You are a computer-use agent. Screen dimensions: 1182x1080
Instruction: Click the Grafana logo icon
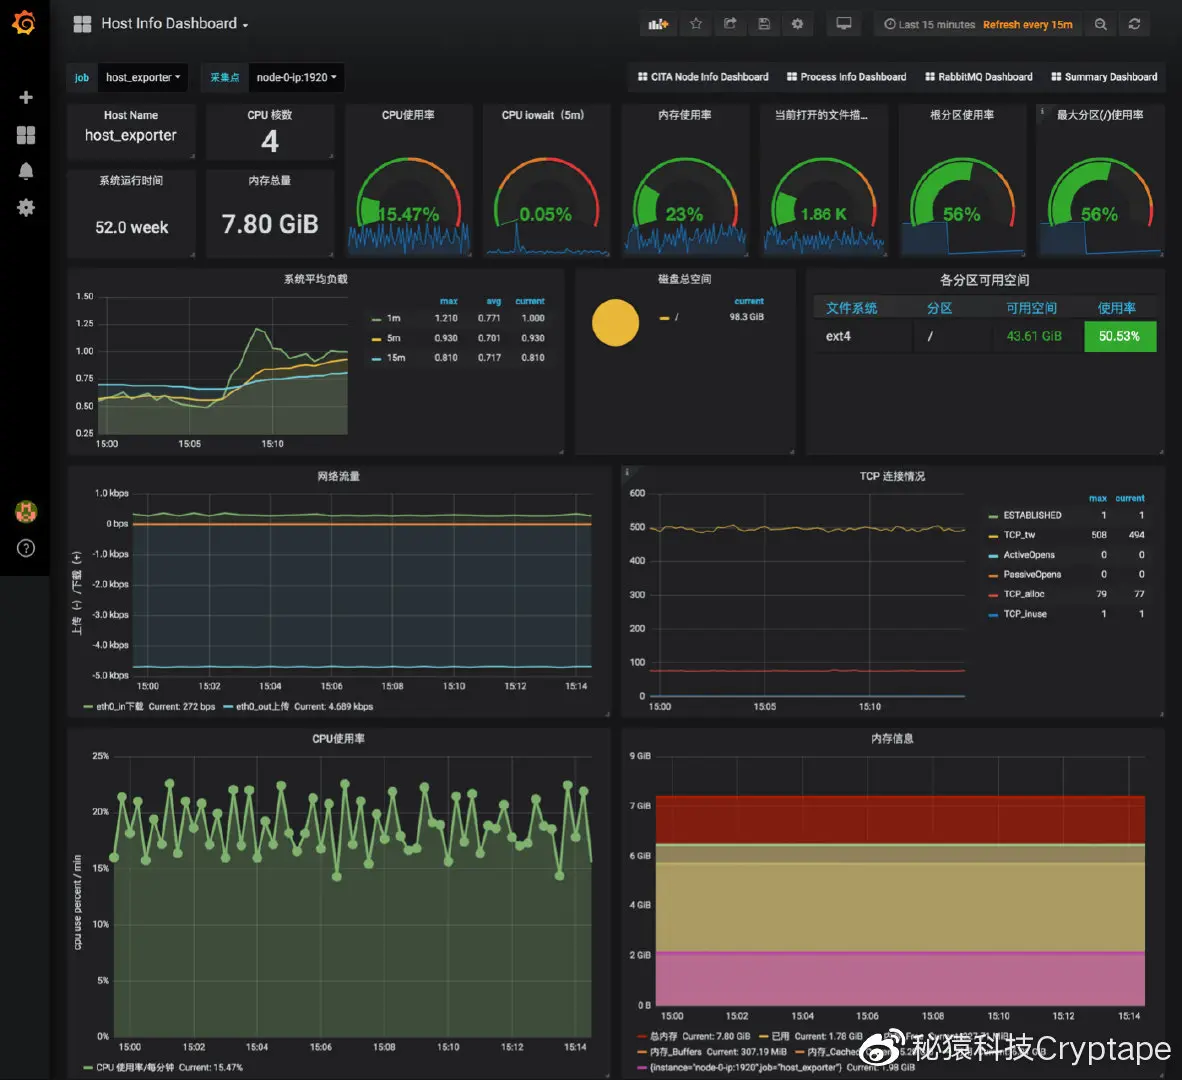(x=24, y=23)
